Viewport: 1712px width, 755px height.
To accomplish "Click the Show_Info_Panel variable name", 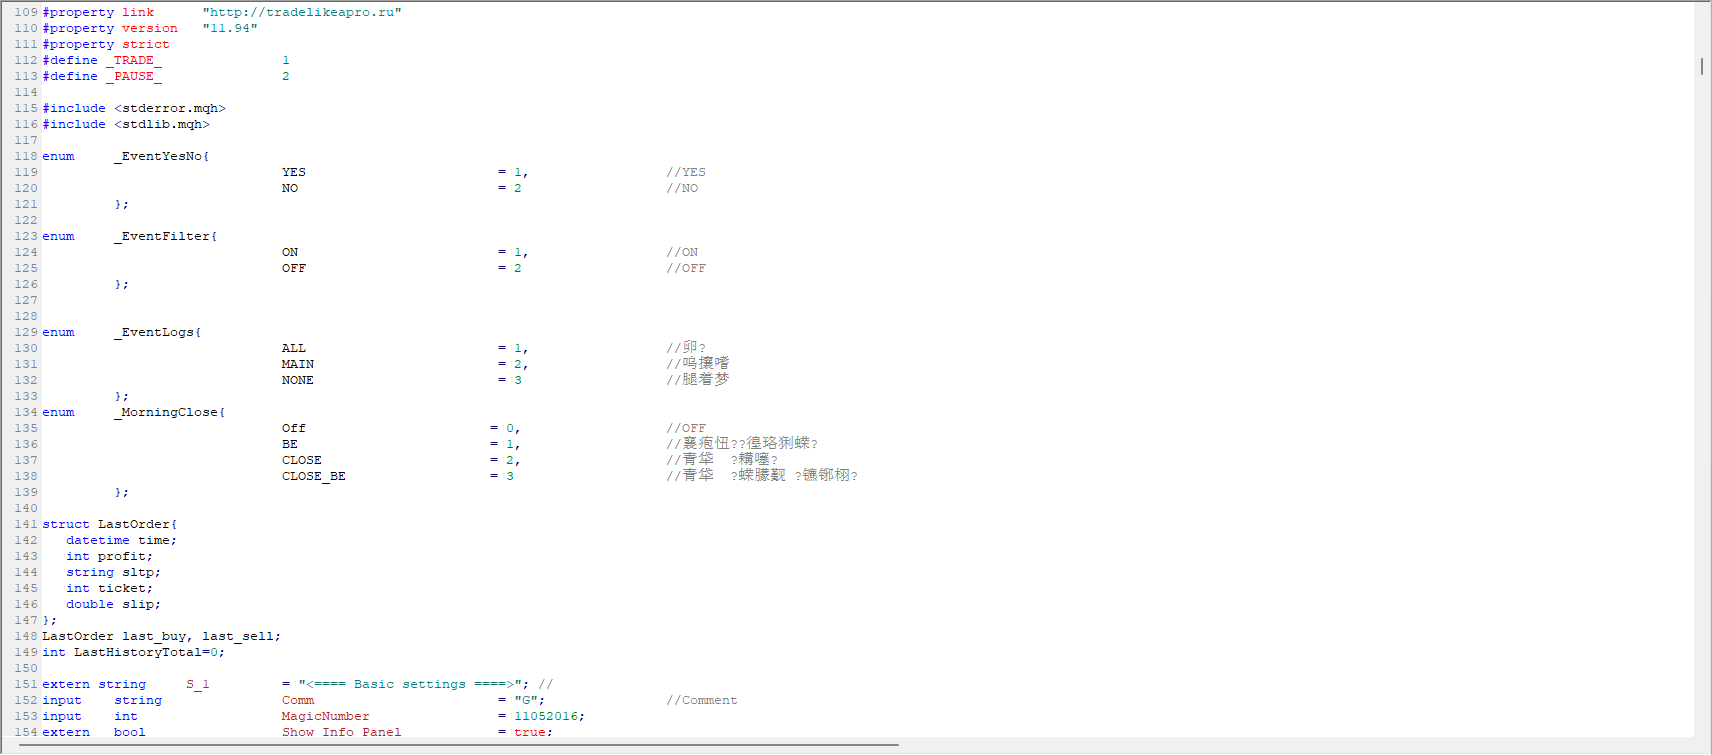I will 342,732.
